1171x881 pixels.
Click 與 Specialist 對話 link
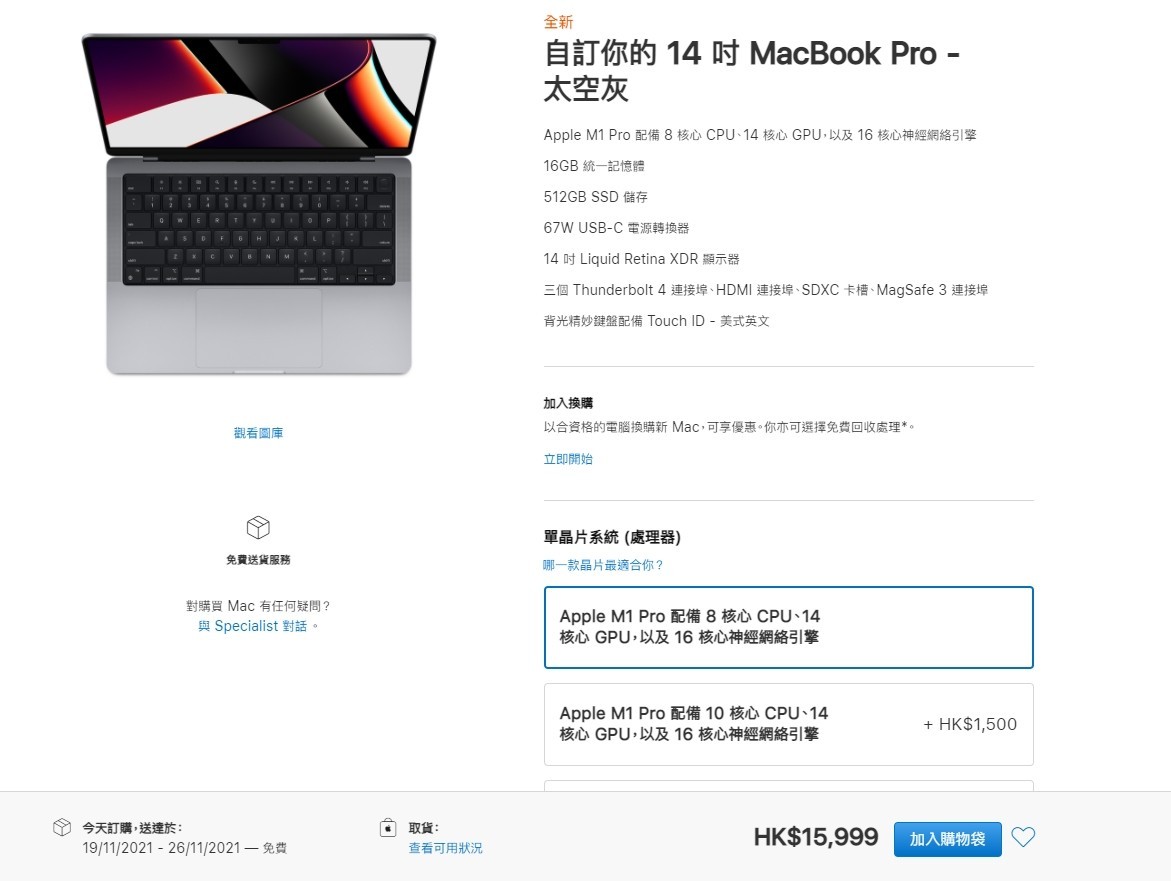(253, 626)
